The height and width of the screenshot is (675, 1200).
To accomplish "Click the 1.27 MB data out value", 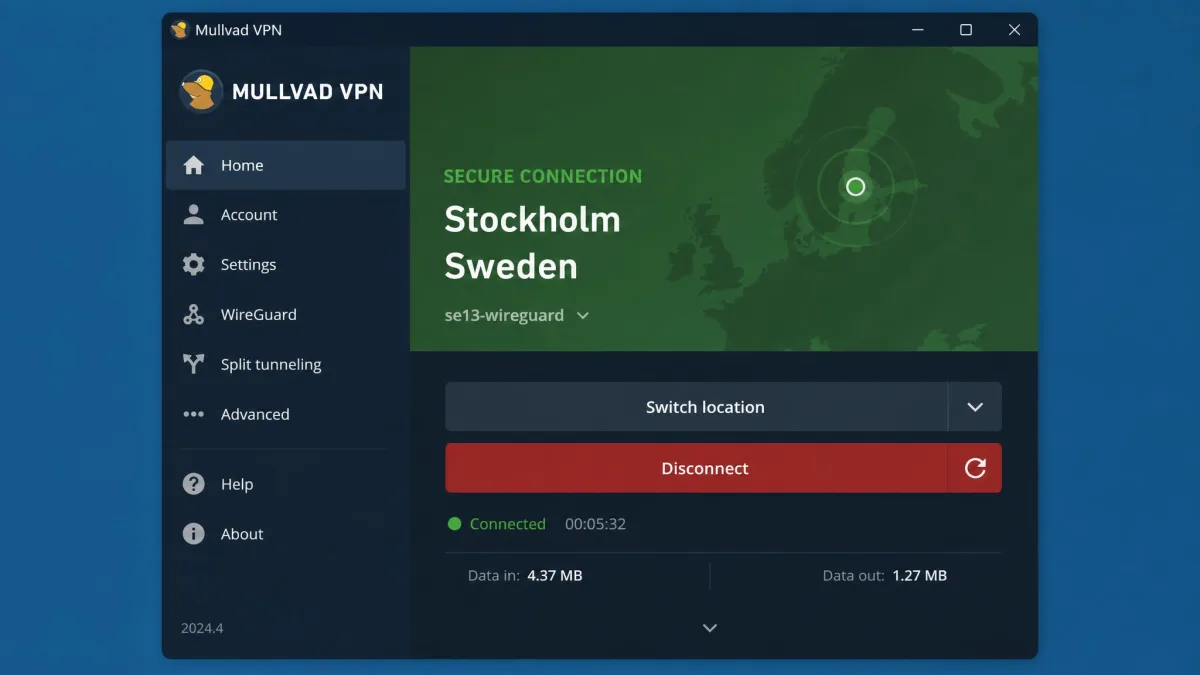I will [x=919, y=576].
